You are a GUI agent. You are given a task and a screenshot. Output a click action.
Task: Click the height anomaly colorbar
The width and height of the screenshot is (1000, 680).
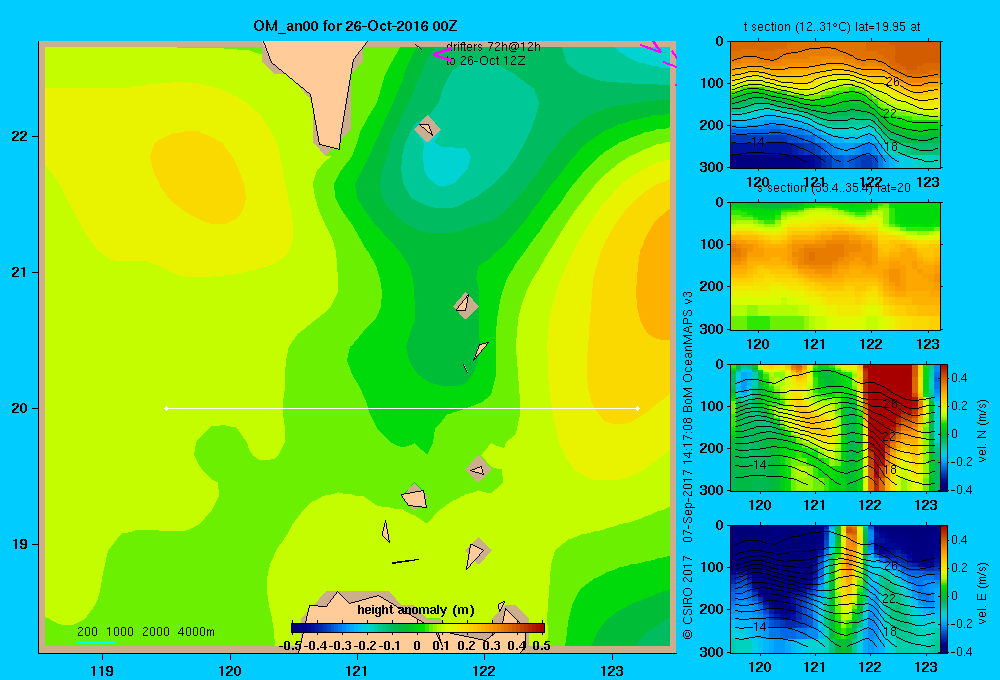418,628
